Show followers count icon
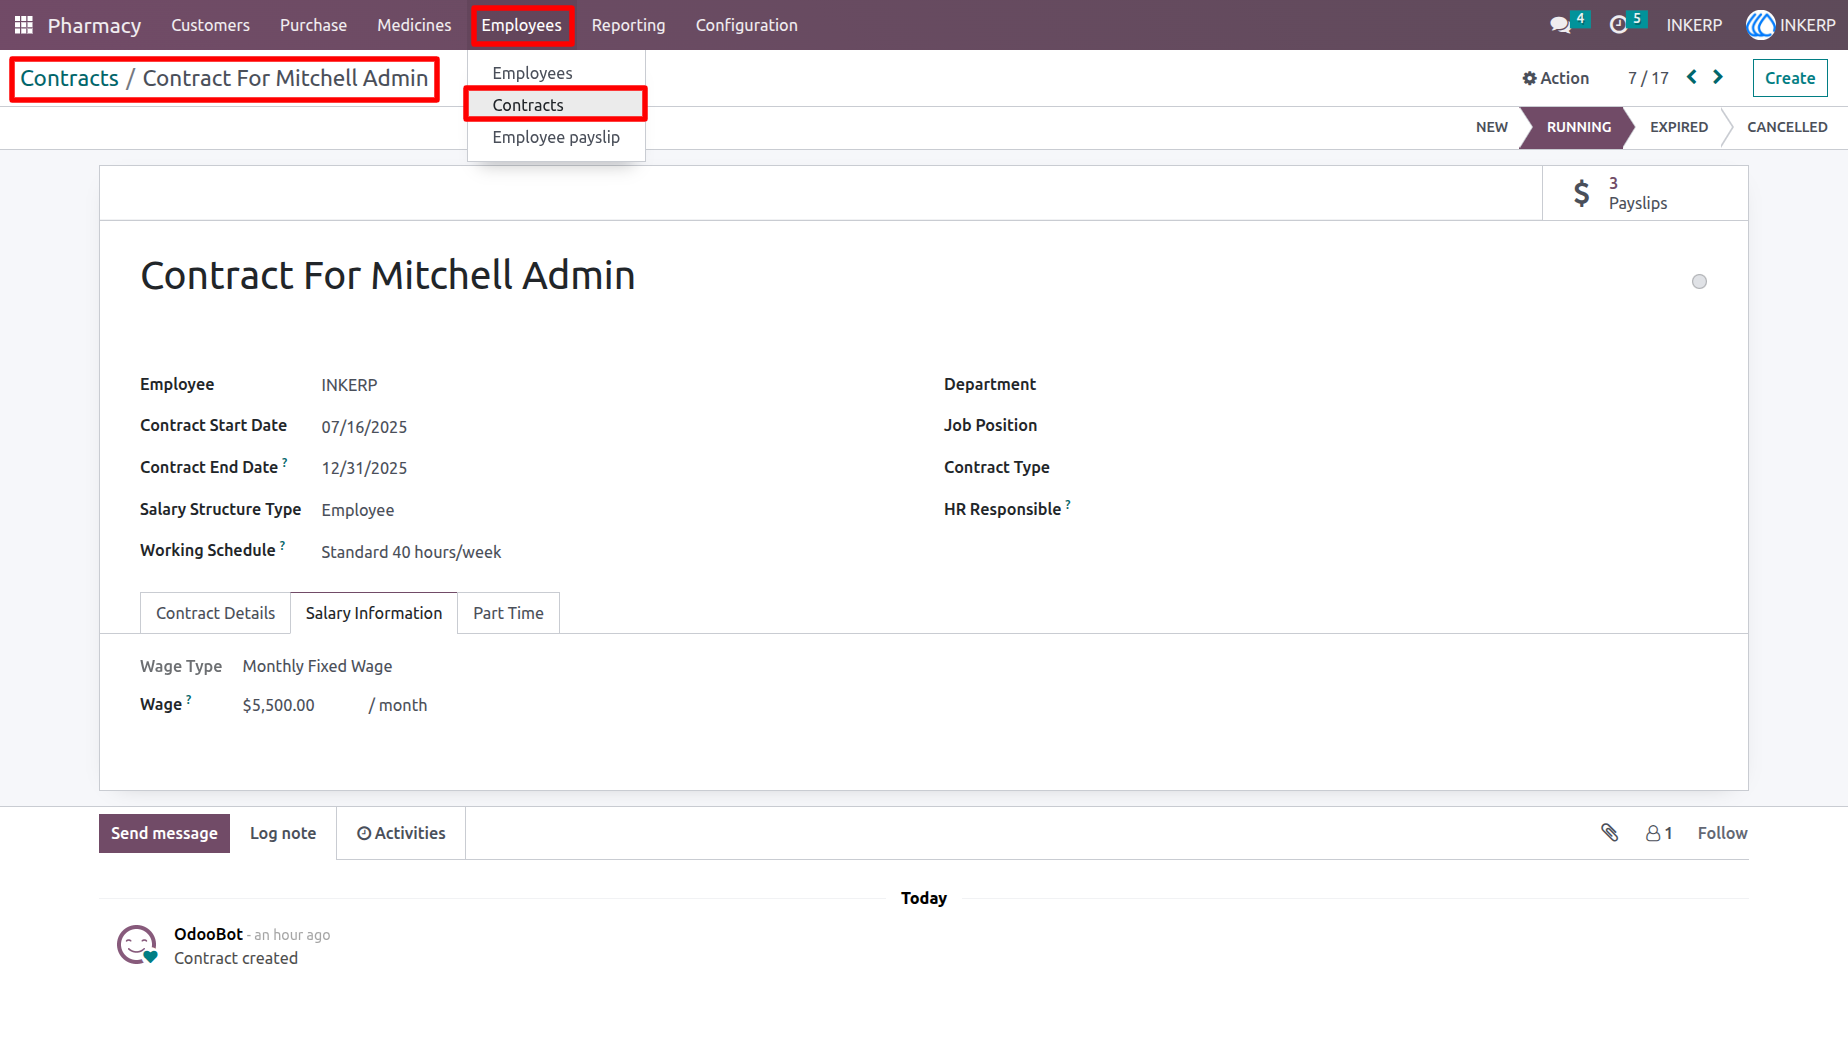This screenshot has width=1848, height=1041. [x=1659, y=833]
